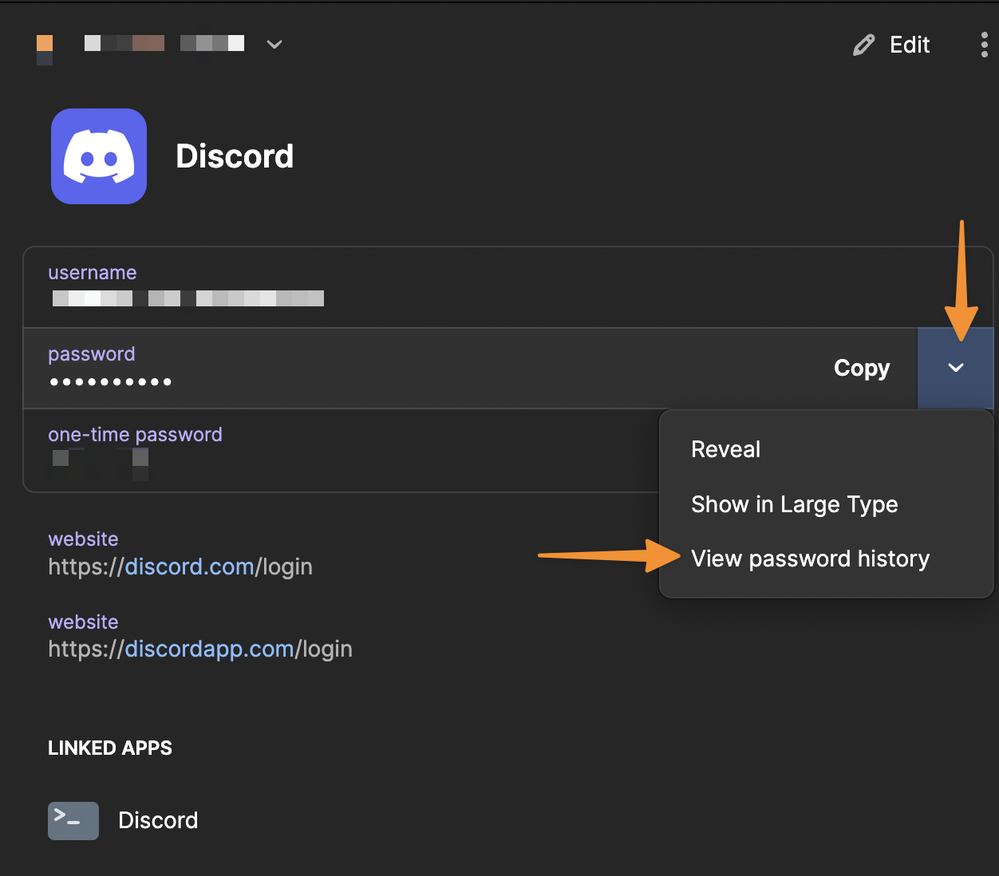Open View password history
The height and width of the screenshot is (876, 999).
(x=810, y=559)
